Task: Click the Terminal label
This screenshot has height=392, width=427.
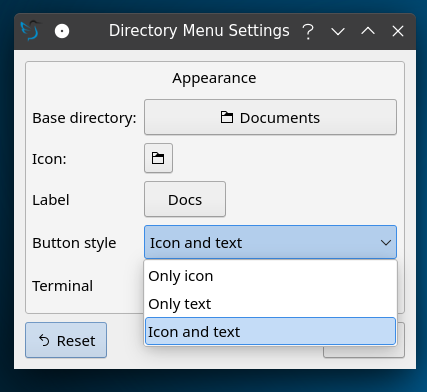Action: pos(62,286)
